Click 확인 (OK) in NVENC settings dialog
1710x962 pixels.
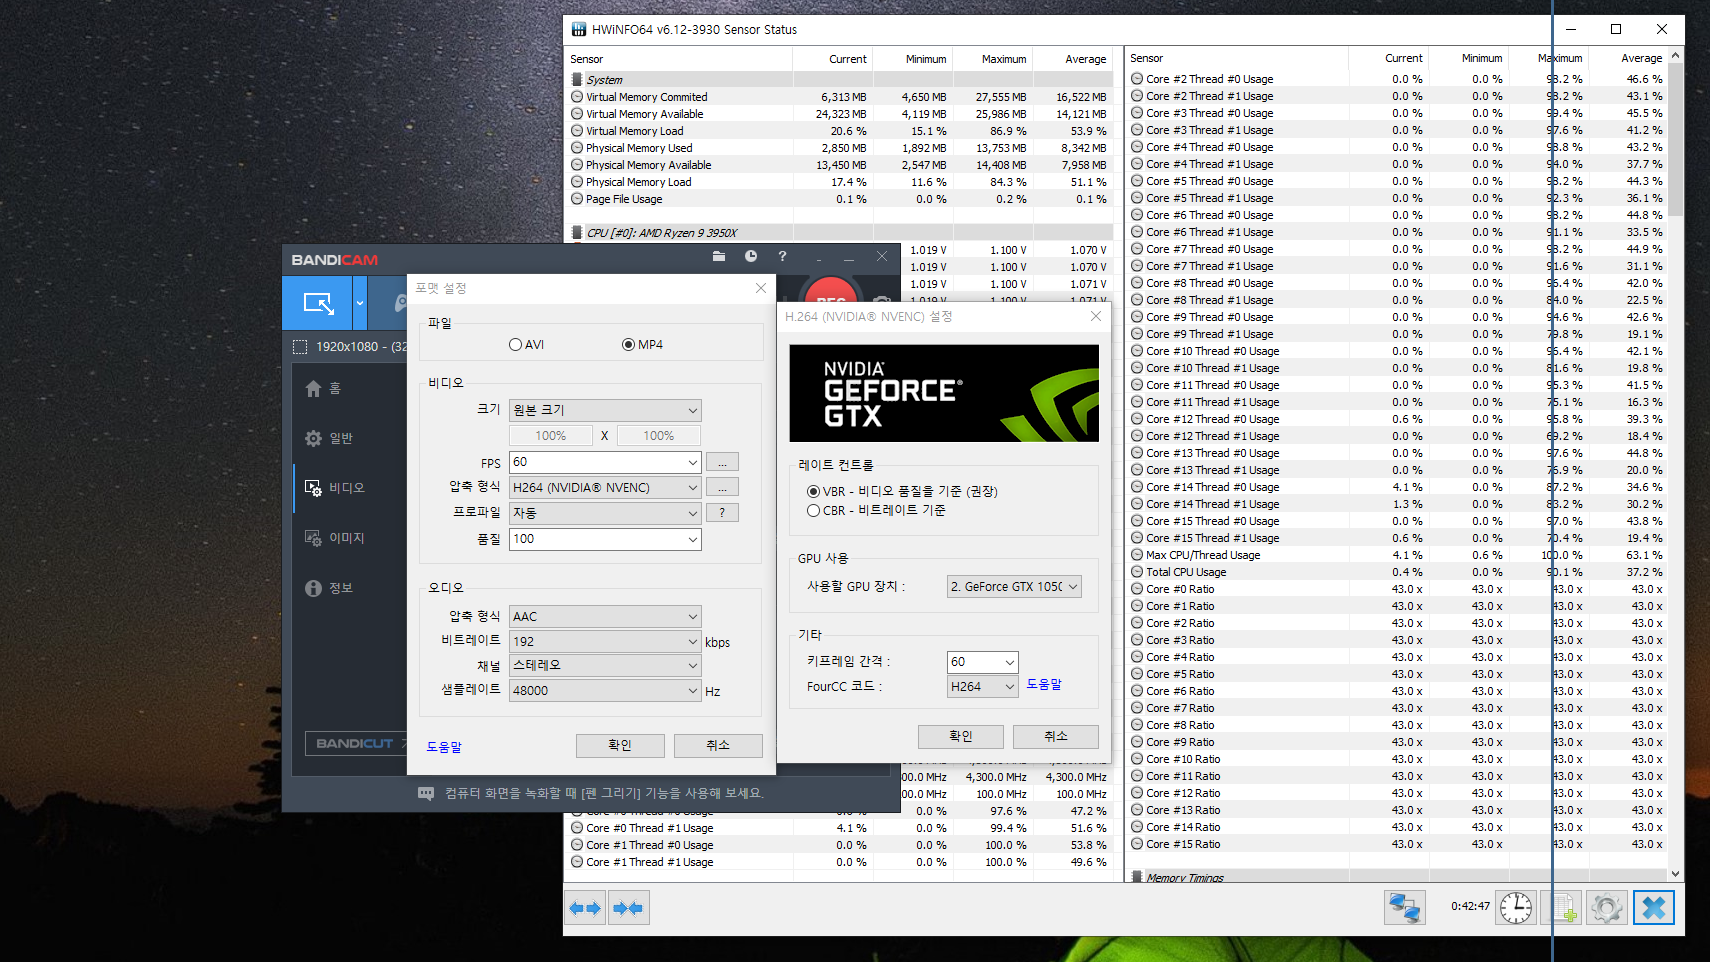click(x=961, y=736)
